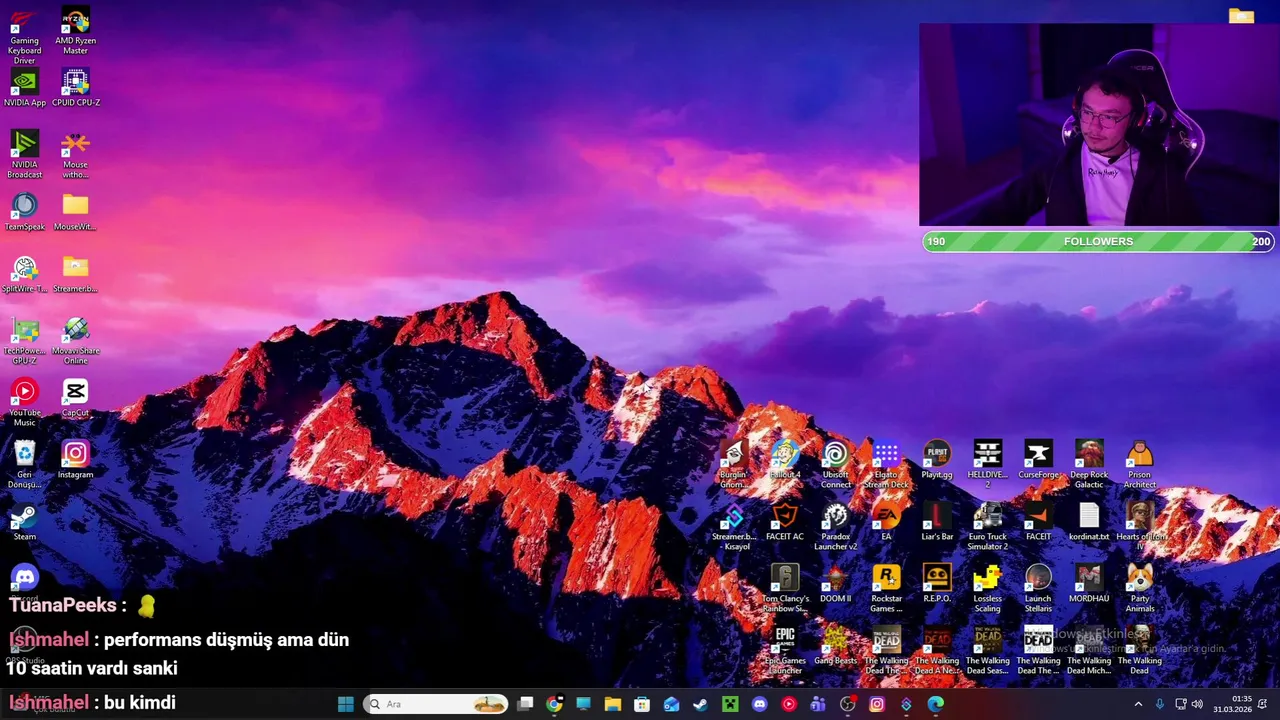Open File Explorer from the taskbar

(x=613, y=704)
